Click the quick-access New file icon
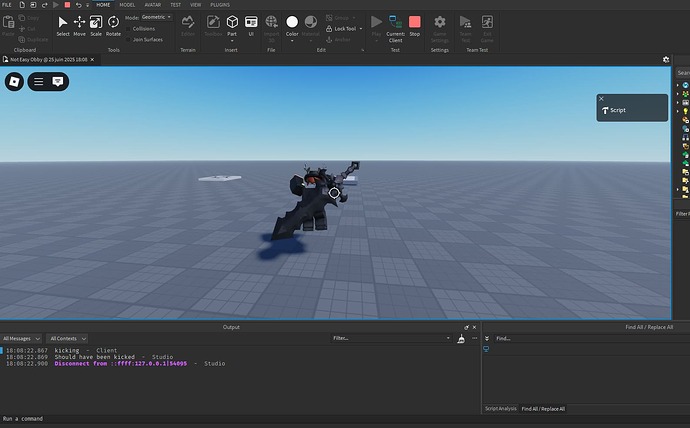Image resolution: width=690 pixels, height=428 pixels. point(22,5)
